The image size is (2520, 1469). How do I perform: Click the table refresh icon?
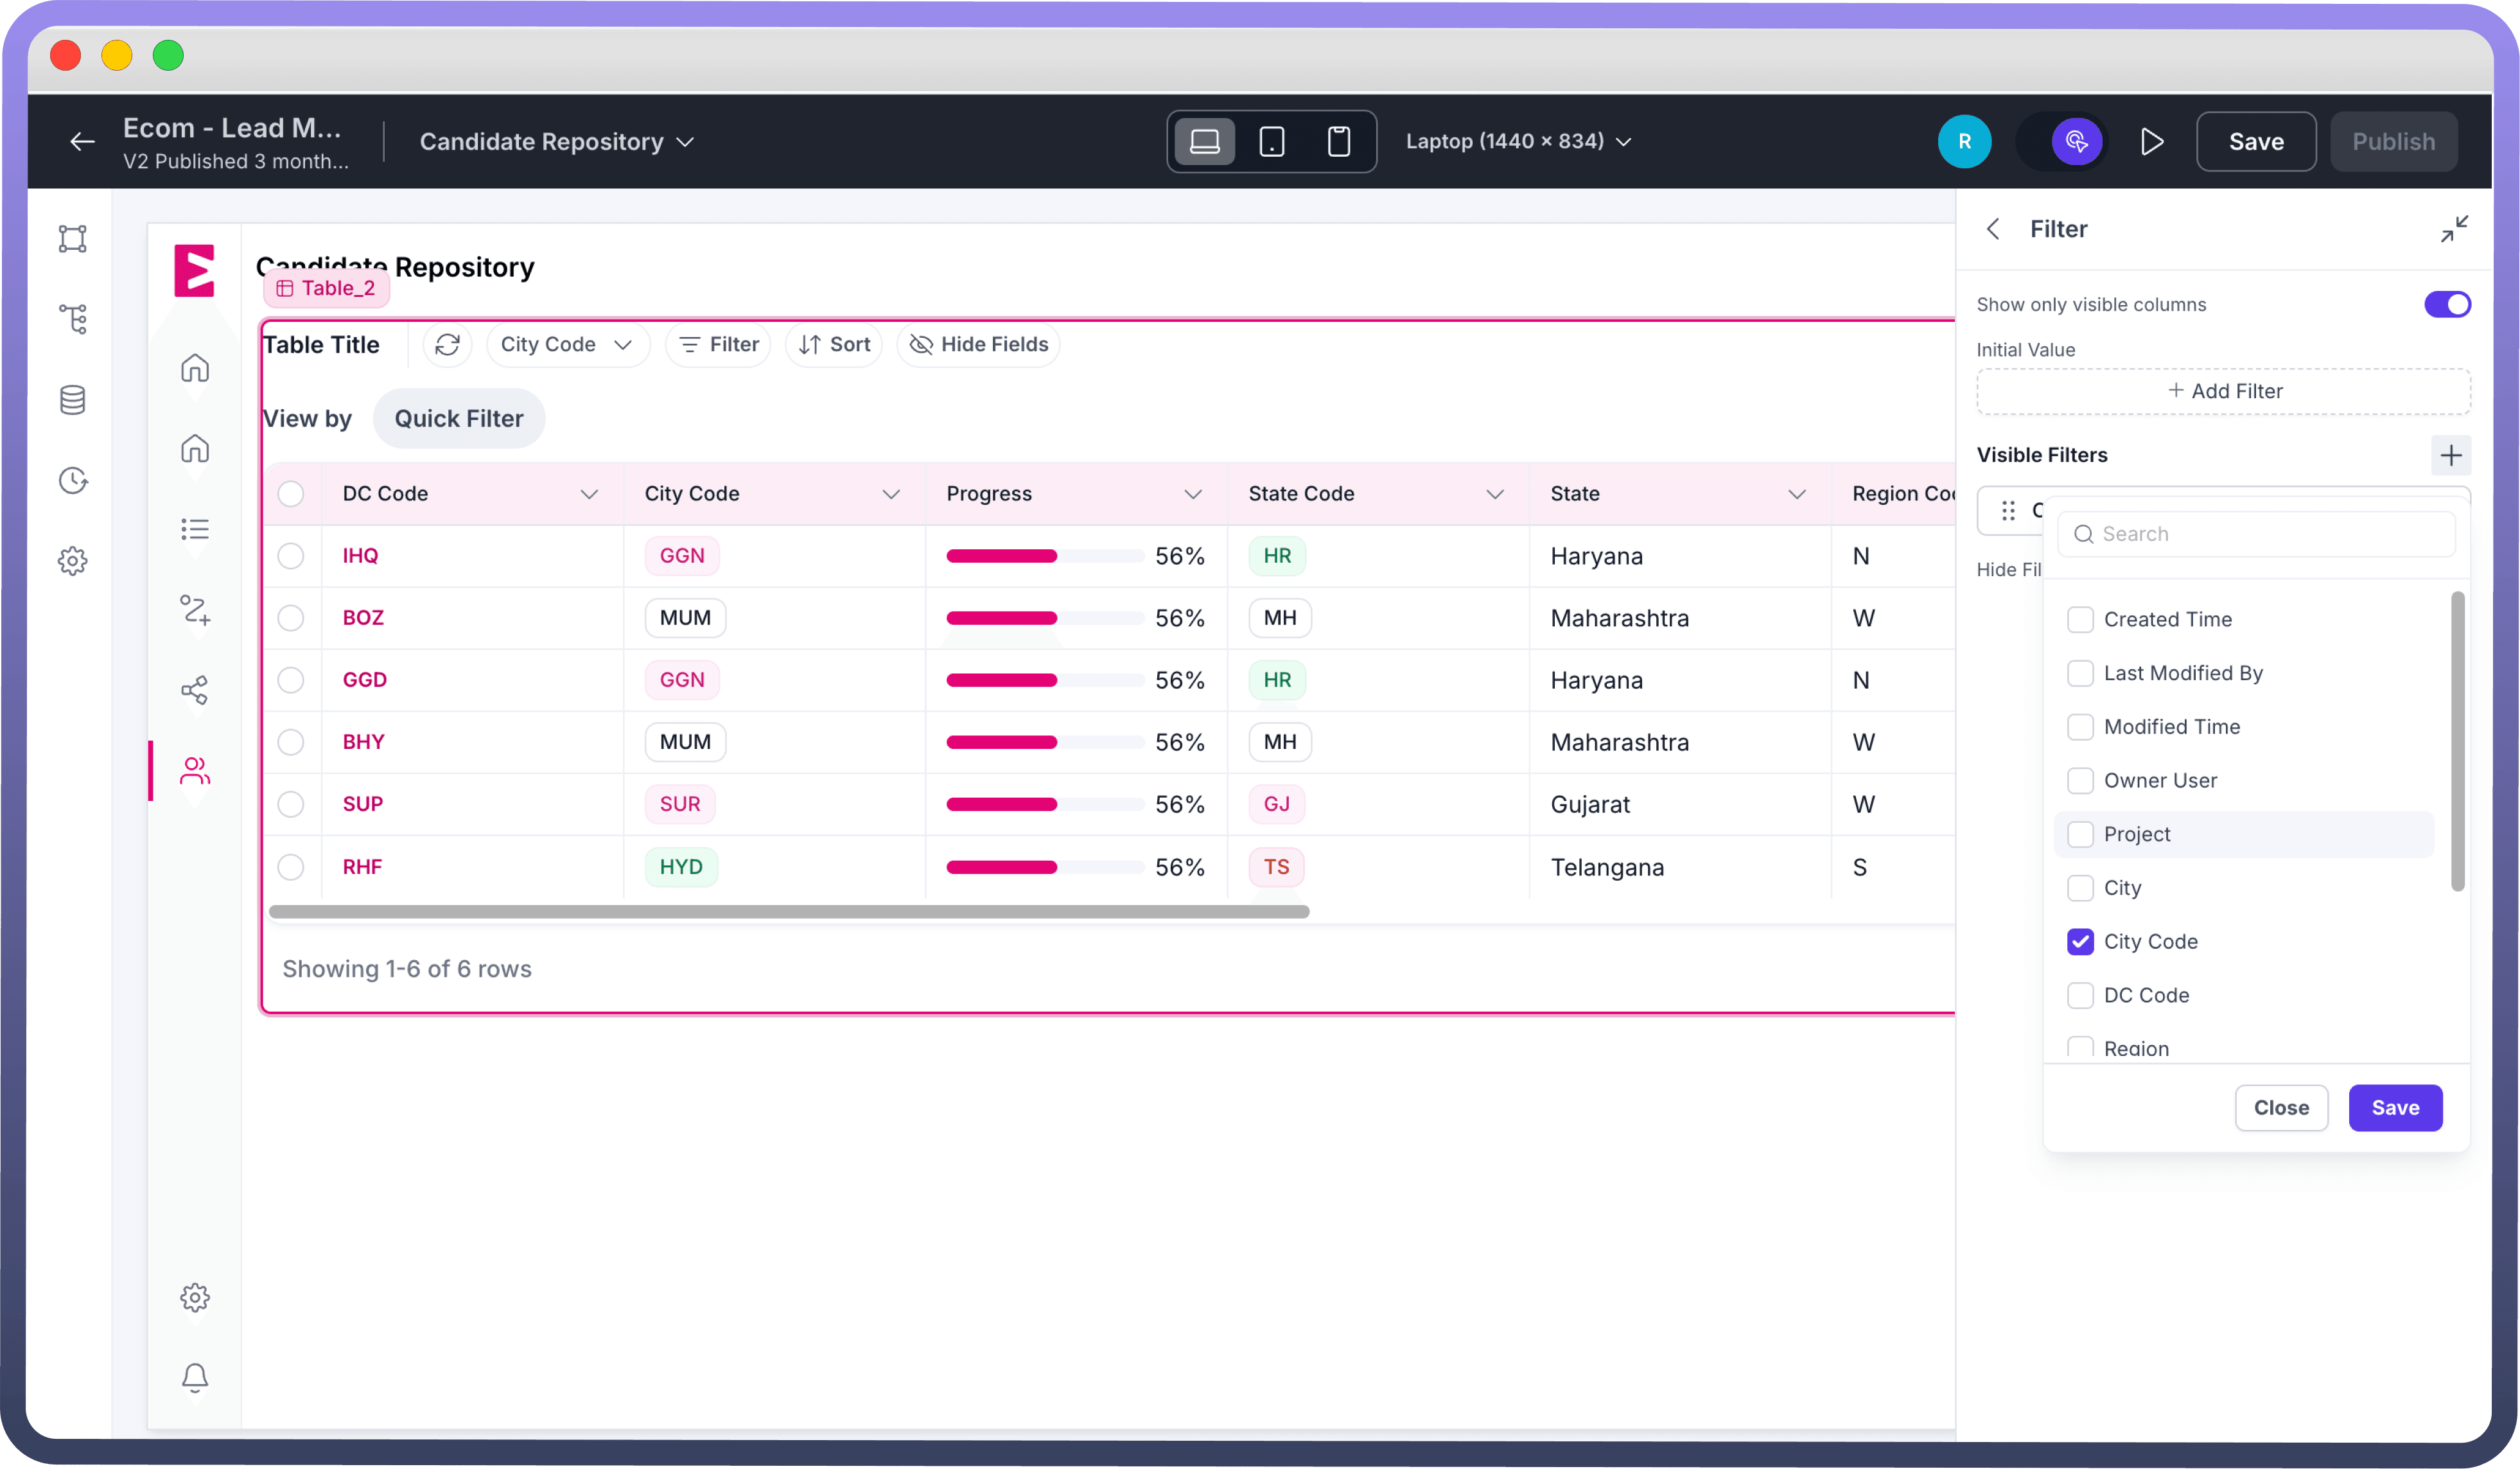pyautogui.click(x=447, y=345)
